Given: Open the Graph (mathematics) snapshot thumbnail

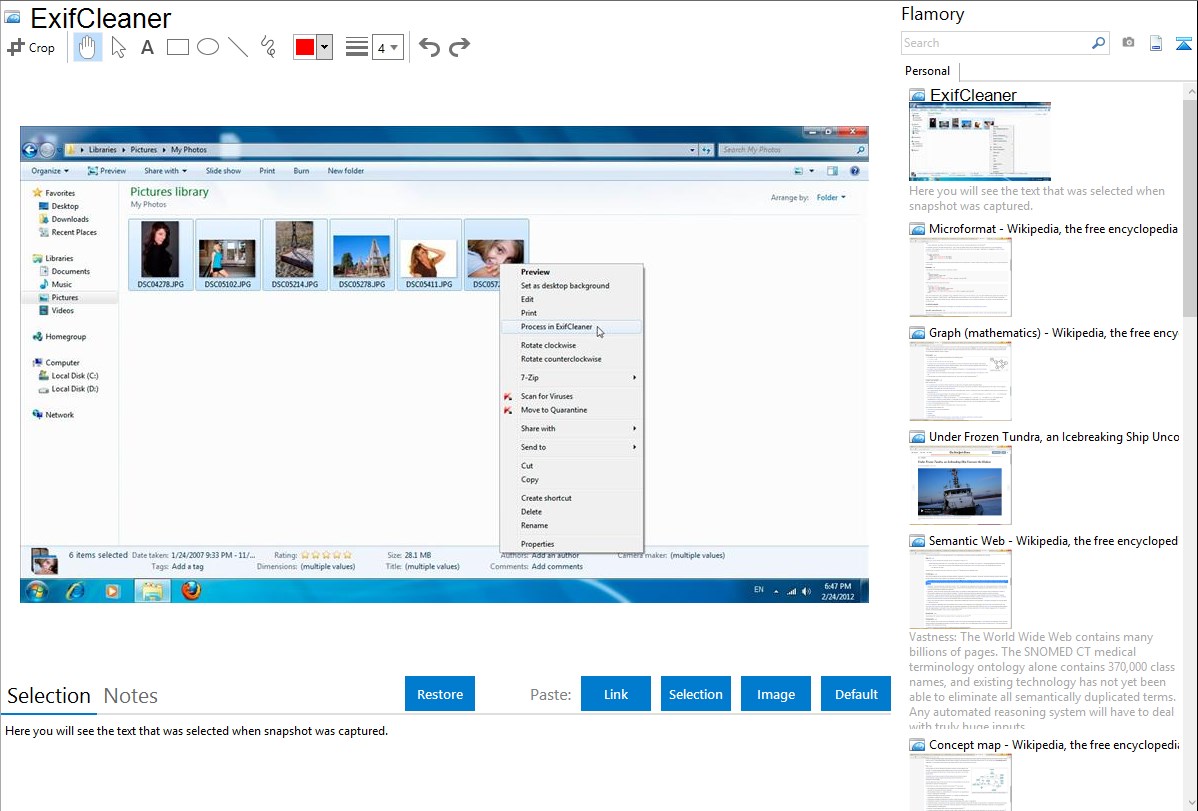Looking at the screenshot, I should [x=960, y=381].
